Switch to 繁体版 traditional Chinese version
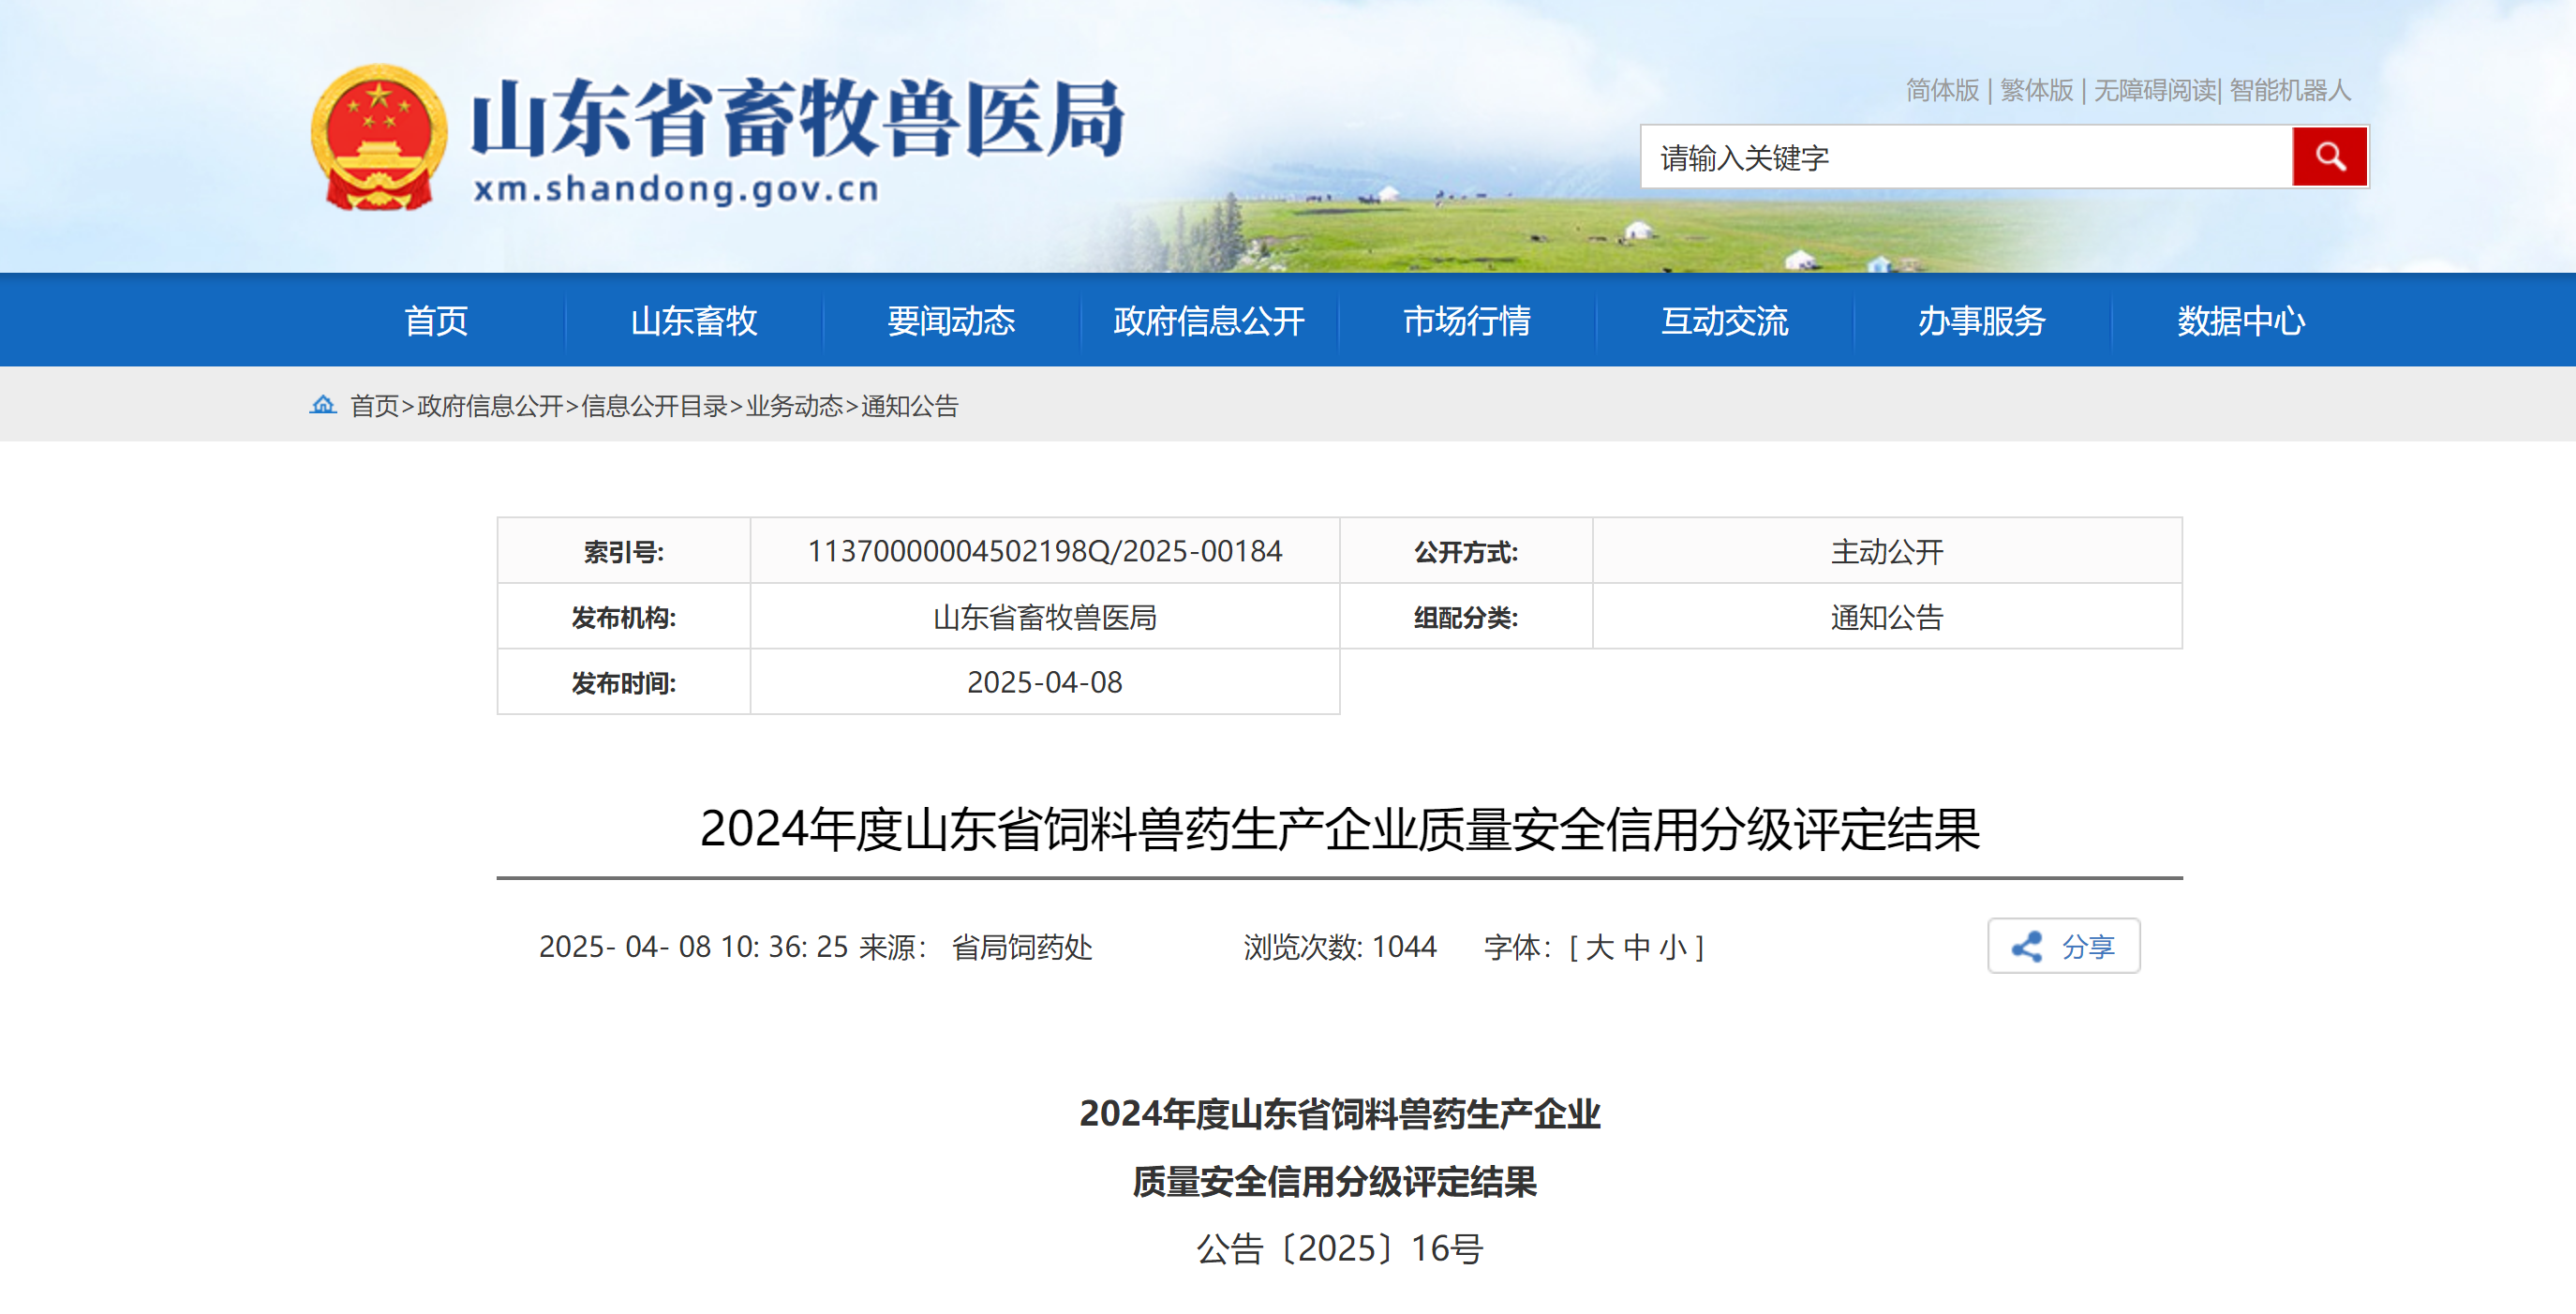Screen dimensions: 2576x1314 pos(2036,90)
